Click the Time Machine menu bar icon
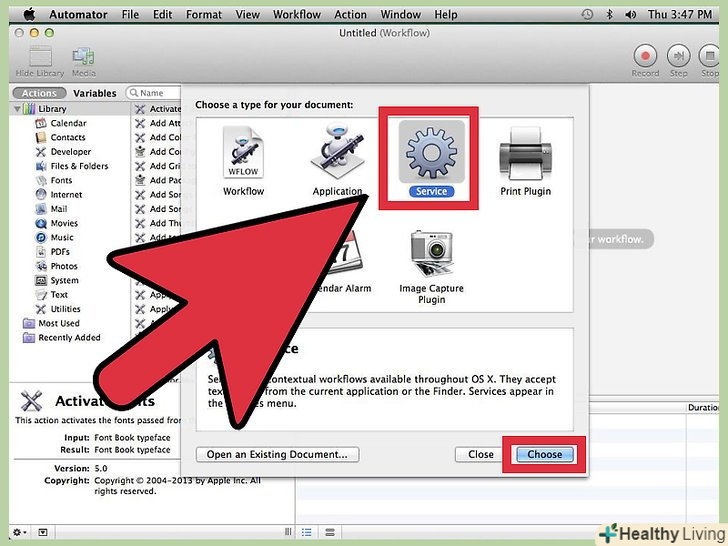This screenshot has height=546, width=728. [x=587, y=15]
